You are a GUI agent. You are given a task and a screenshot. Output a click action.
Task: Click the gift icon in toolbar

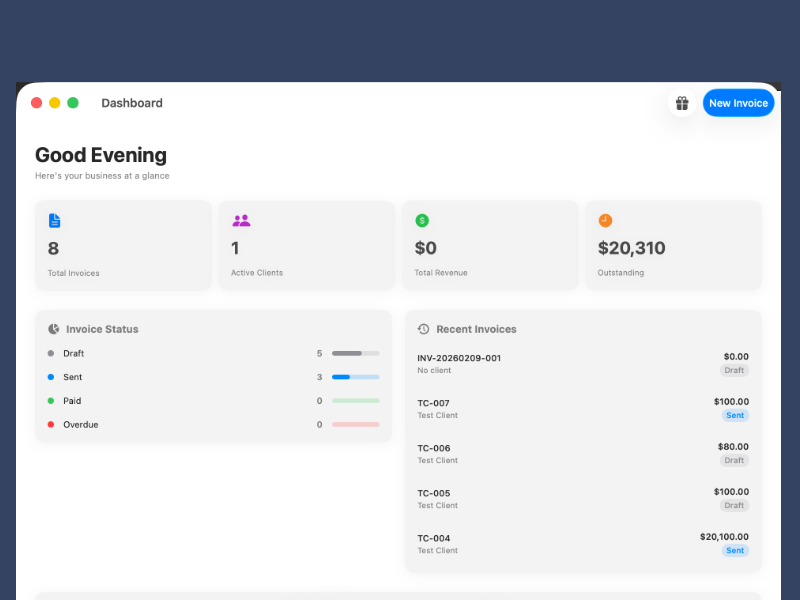click(682, 103)
